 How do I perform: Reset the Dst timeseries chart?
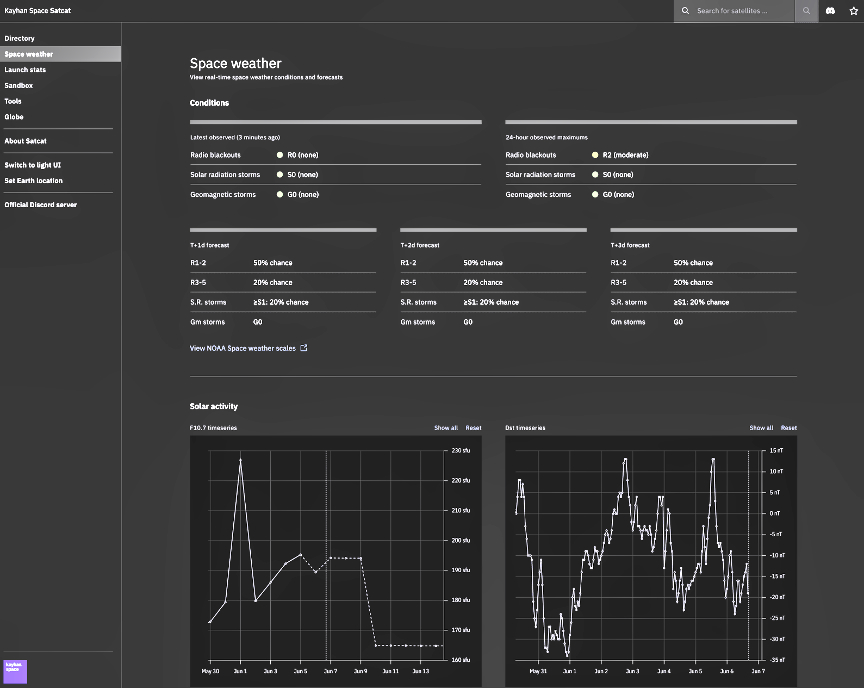tap(789, 428)
